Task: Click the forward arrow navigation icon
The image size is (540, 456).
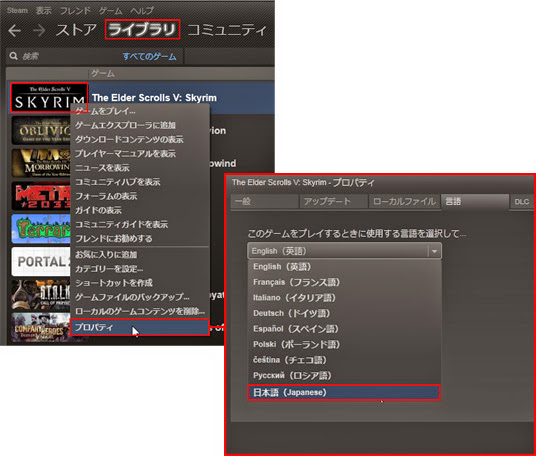Action: (39, 31)
